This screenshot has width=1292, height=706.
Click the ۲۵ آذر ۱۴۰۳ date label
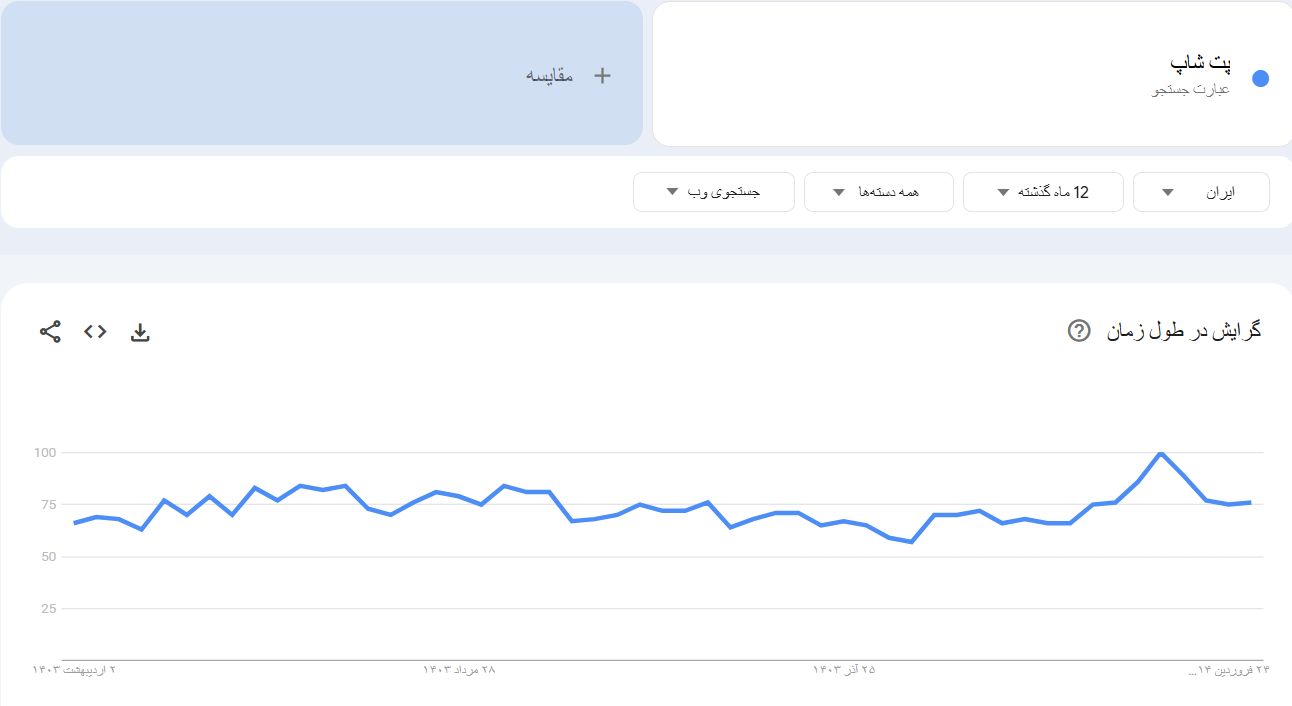tap(843, 669)
